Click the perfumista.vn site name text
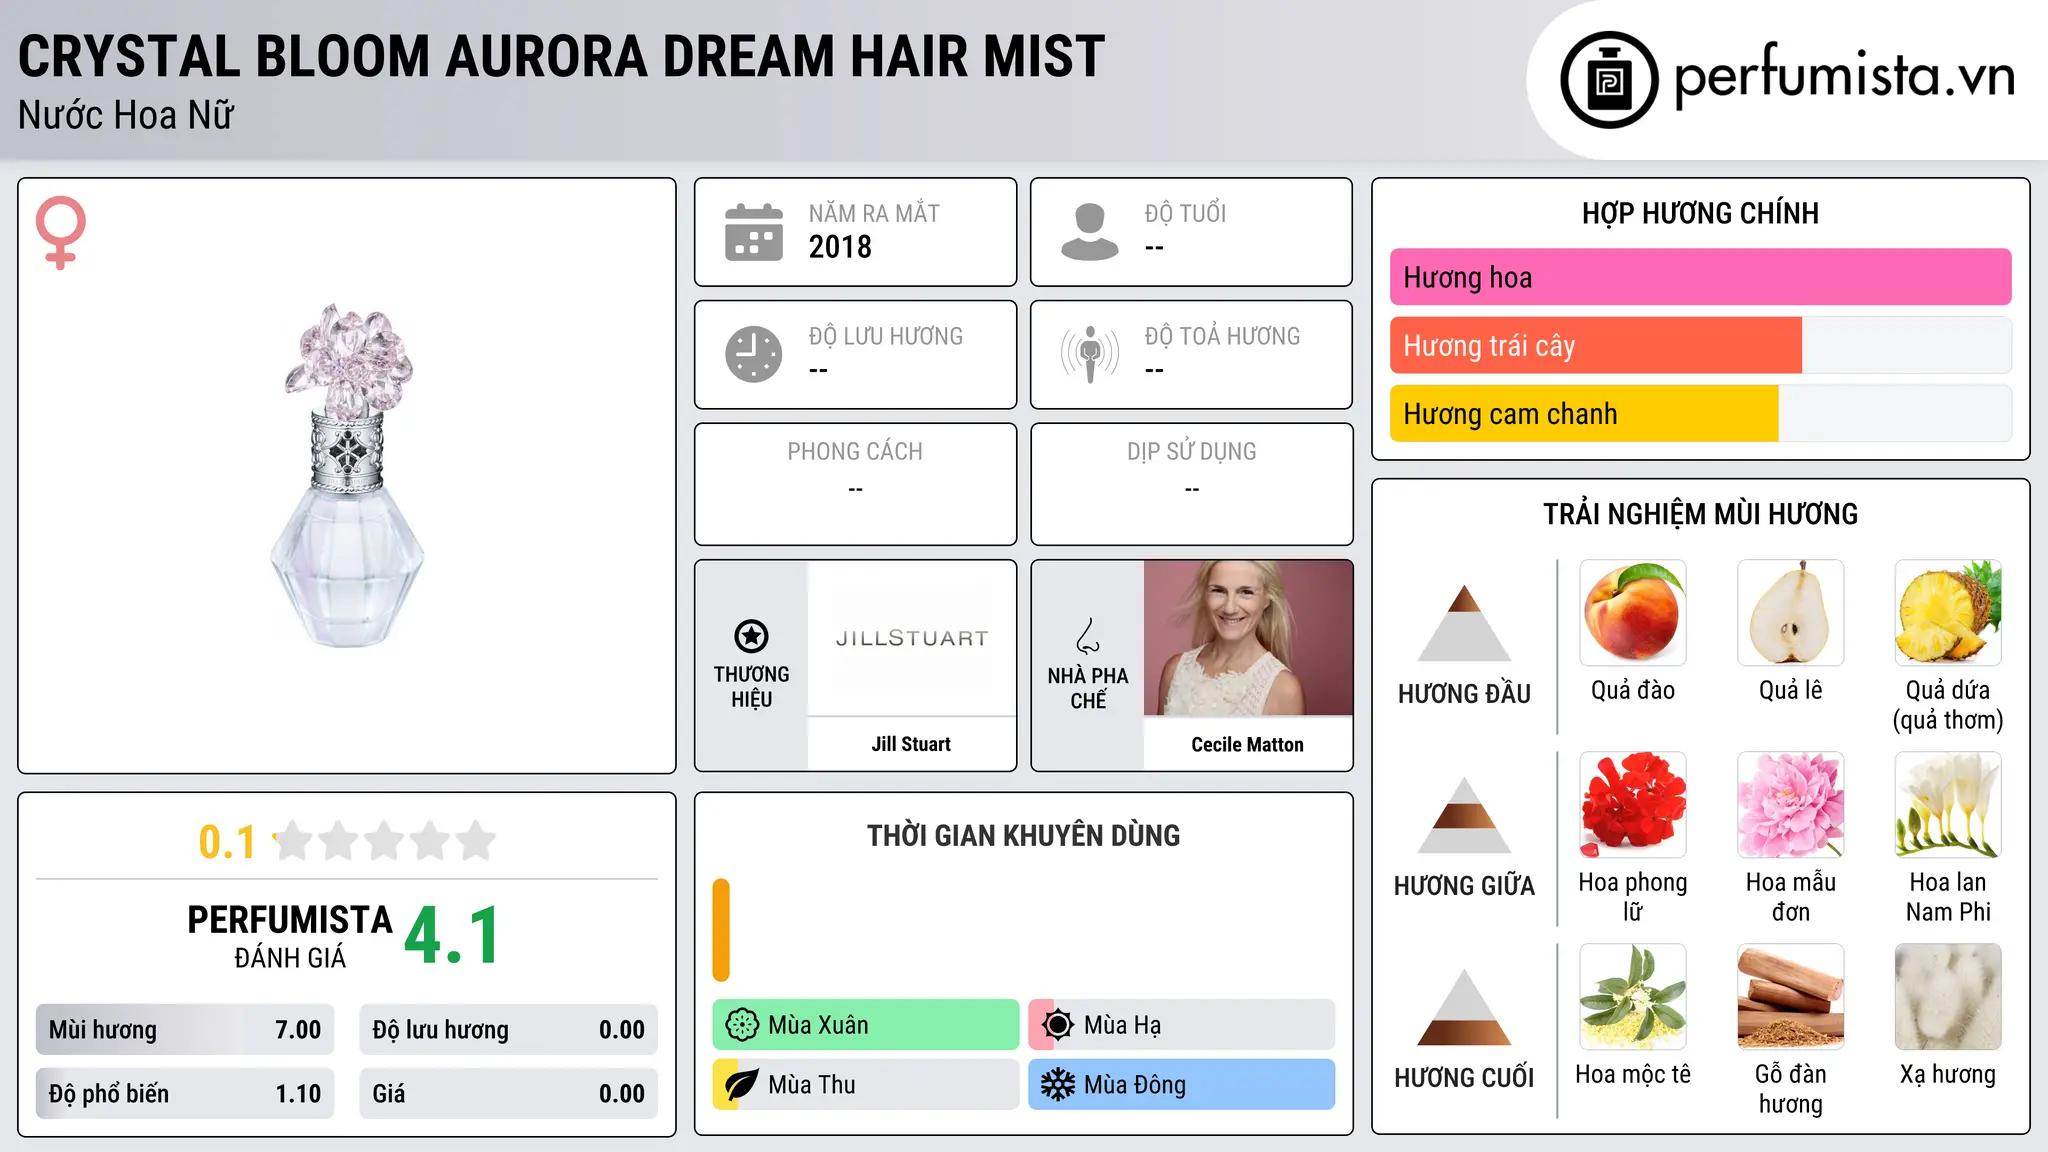2048x1152 pixels. coord(1844,76)
